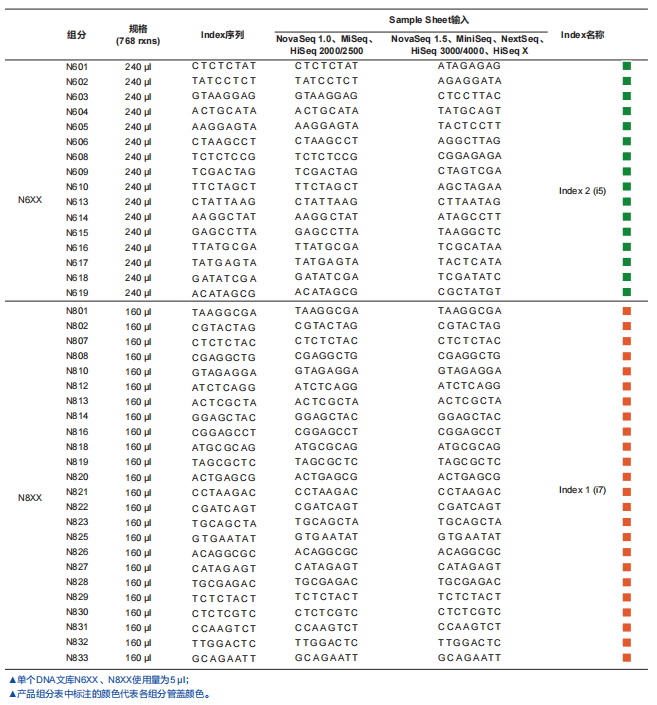Click the Index 2 (i5) label
Viewport: 657px width, 705px height.
coord(582,191)
